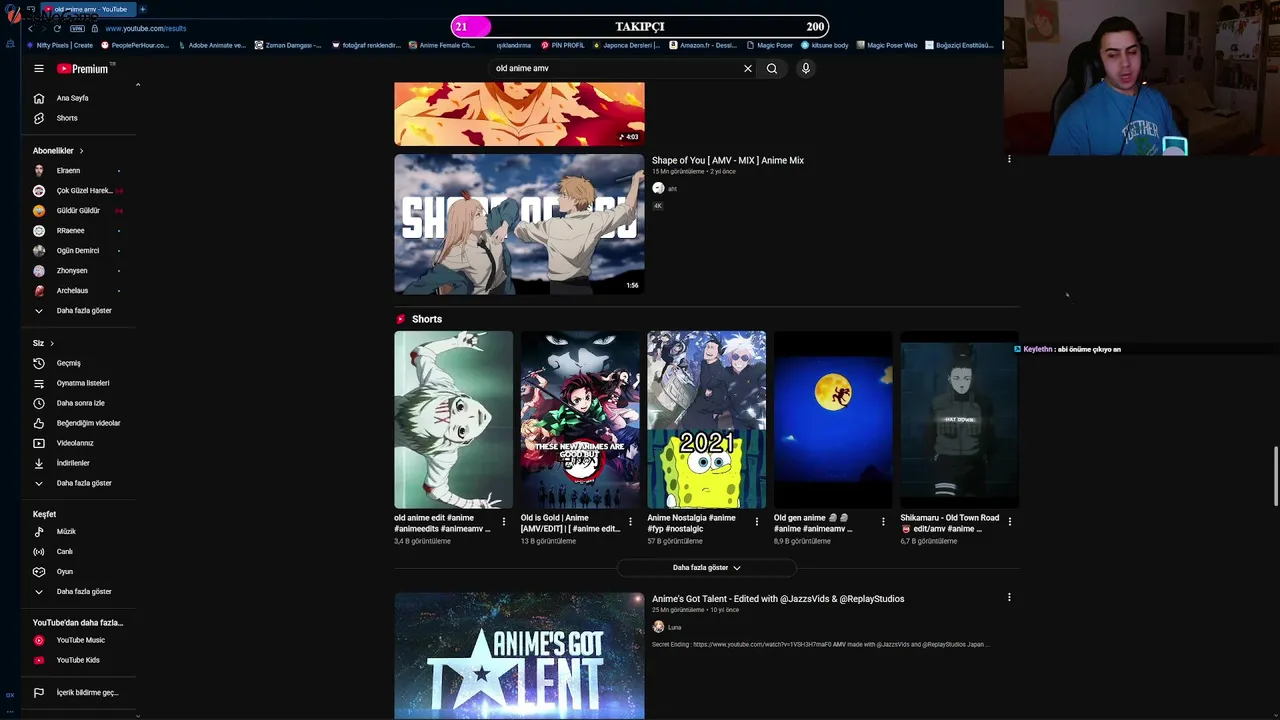Open Nifty Pixels | Create bookmark
Screen dimensions: 1280x720
tap(61, 45)
